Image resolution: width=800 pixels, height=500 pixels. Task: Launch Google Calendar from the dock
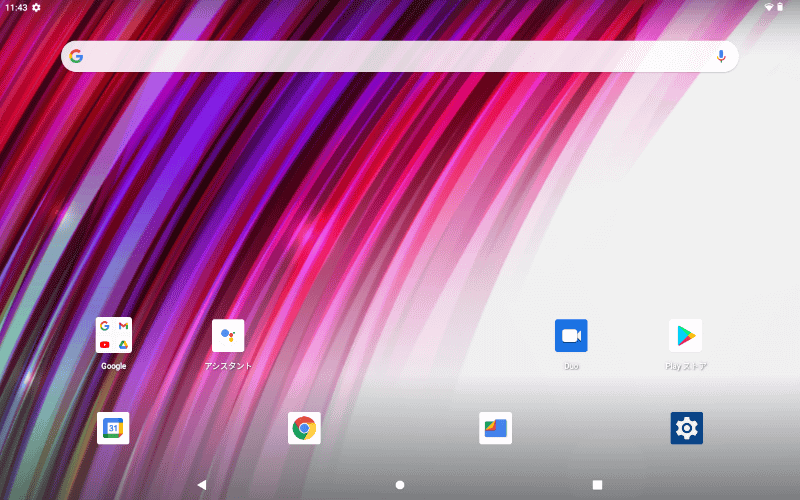[113, 428]
